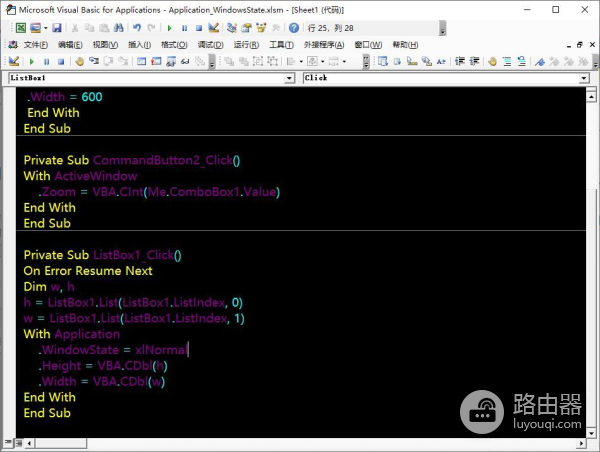Click the Find binoculars icon
This screenshot has width=600, height=452.
click(117, 28)
